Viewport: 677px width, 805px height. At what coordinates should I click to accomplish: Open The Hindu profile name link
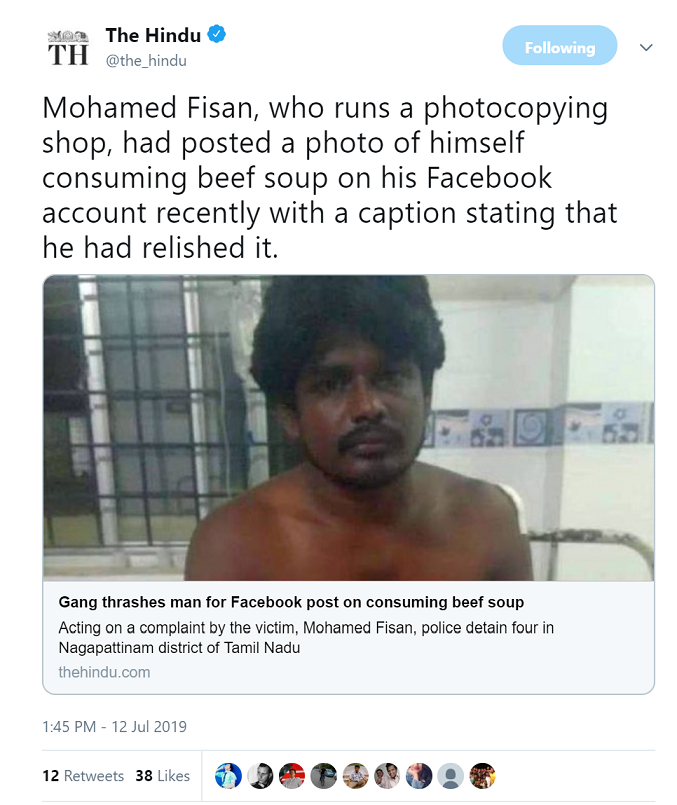click(153, 36)
